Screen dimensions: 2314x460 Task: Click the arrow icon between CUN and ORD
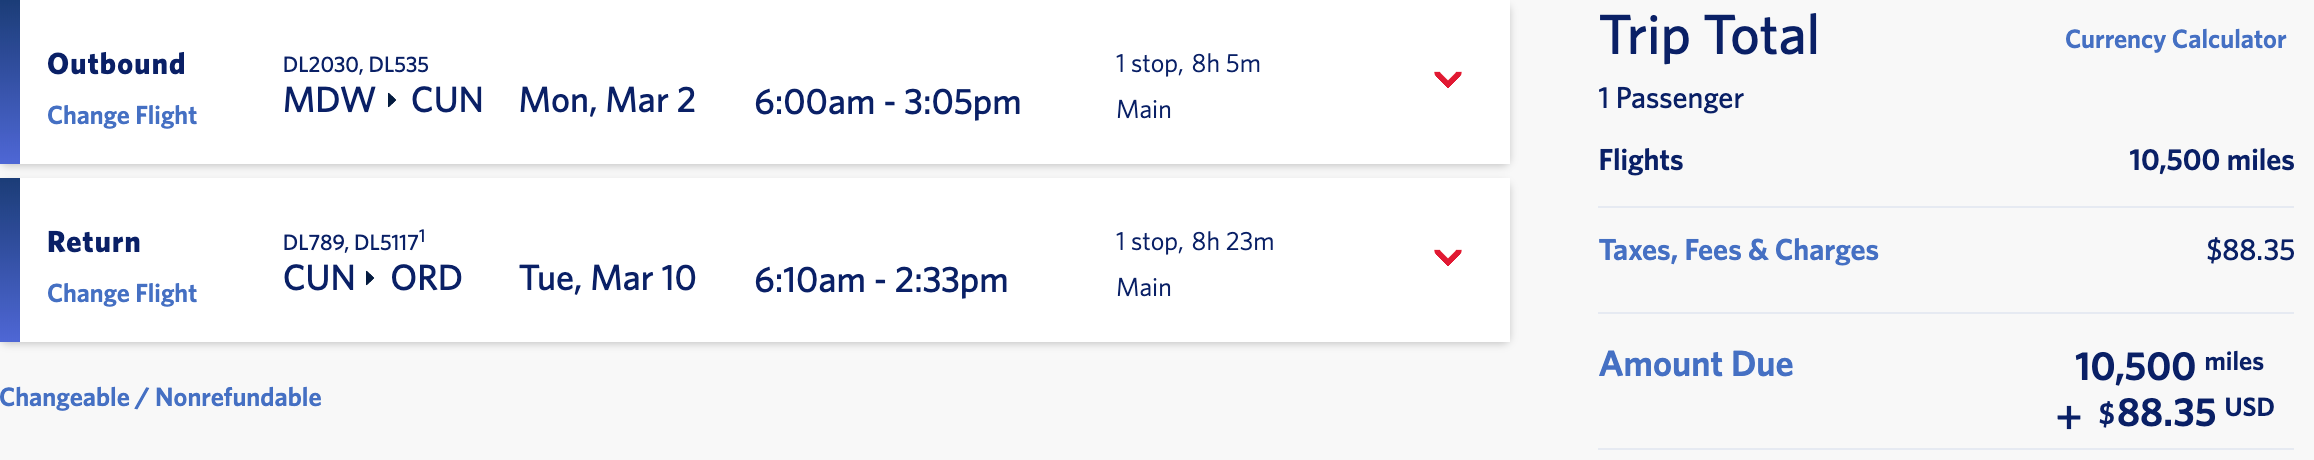pos(370,278)
